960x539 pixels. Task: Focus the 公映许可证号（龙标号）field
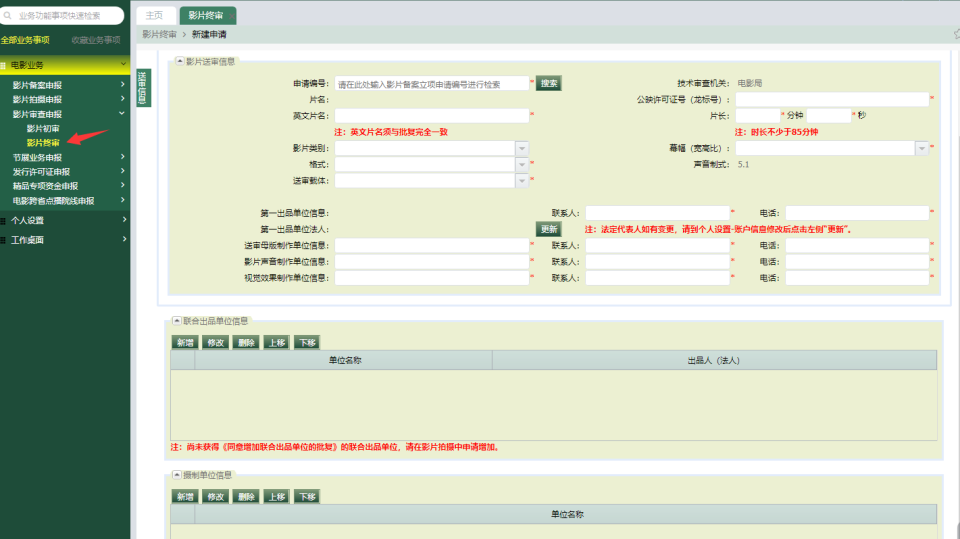pos(832,99)
